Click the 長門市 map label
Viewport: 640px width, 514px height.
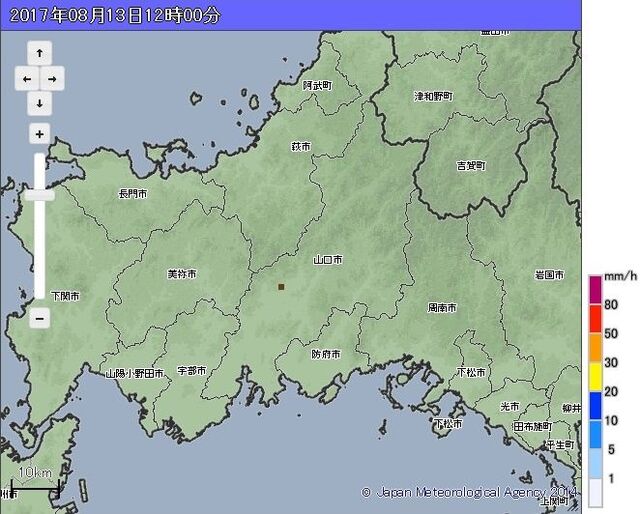pyautogui.click(x=133, y=194)
